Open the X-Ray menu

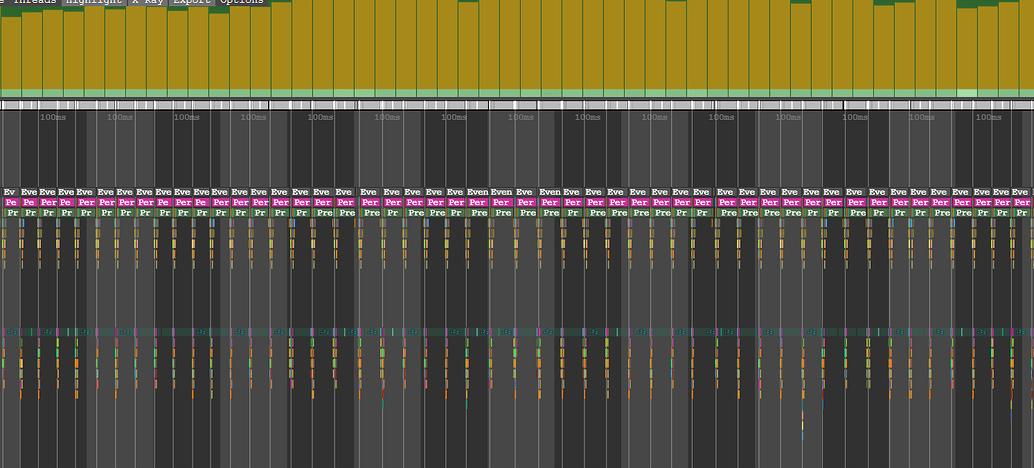(148, 2)
